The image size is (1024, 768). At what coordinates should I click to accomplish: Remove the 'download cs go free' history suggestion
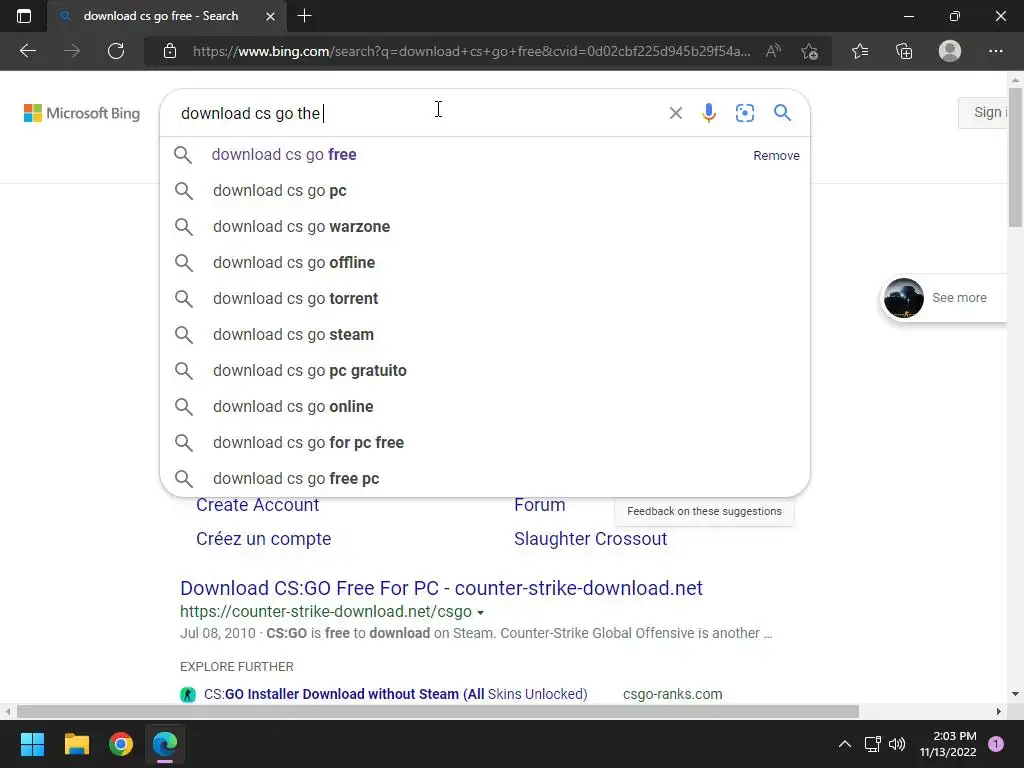(776, 155)
